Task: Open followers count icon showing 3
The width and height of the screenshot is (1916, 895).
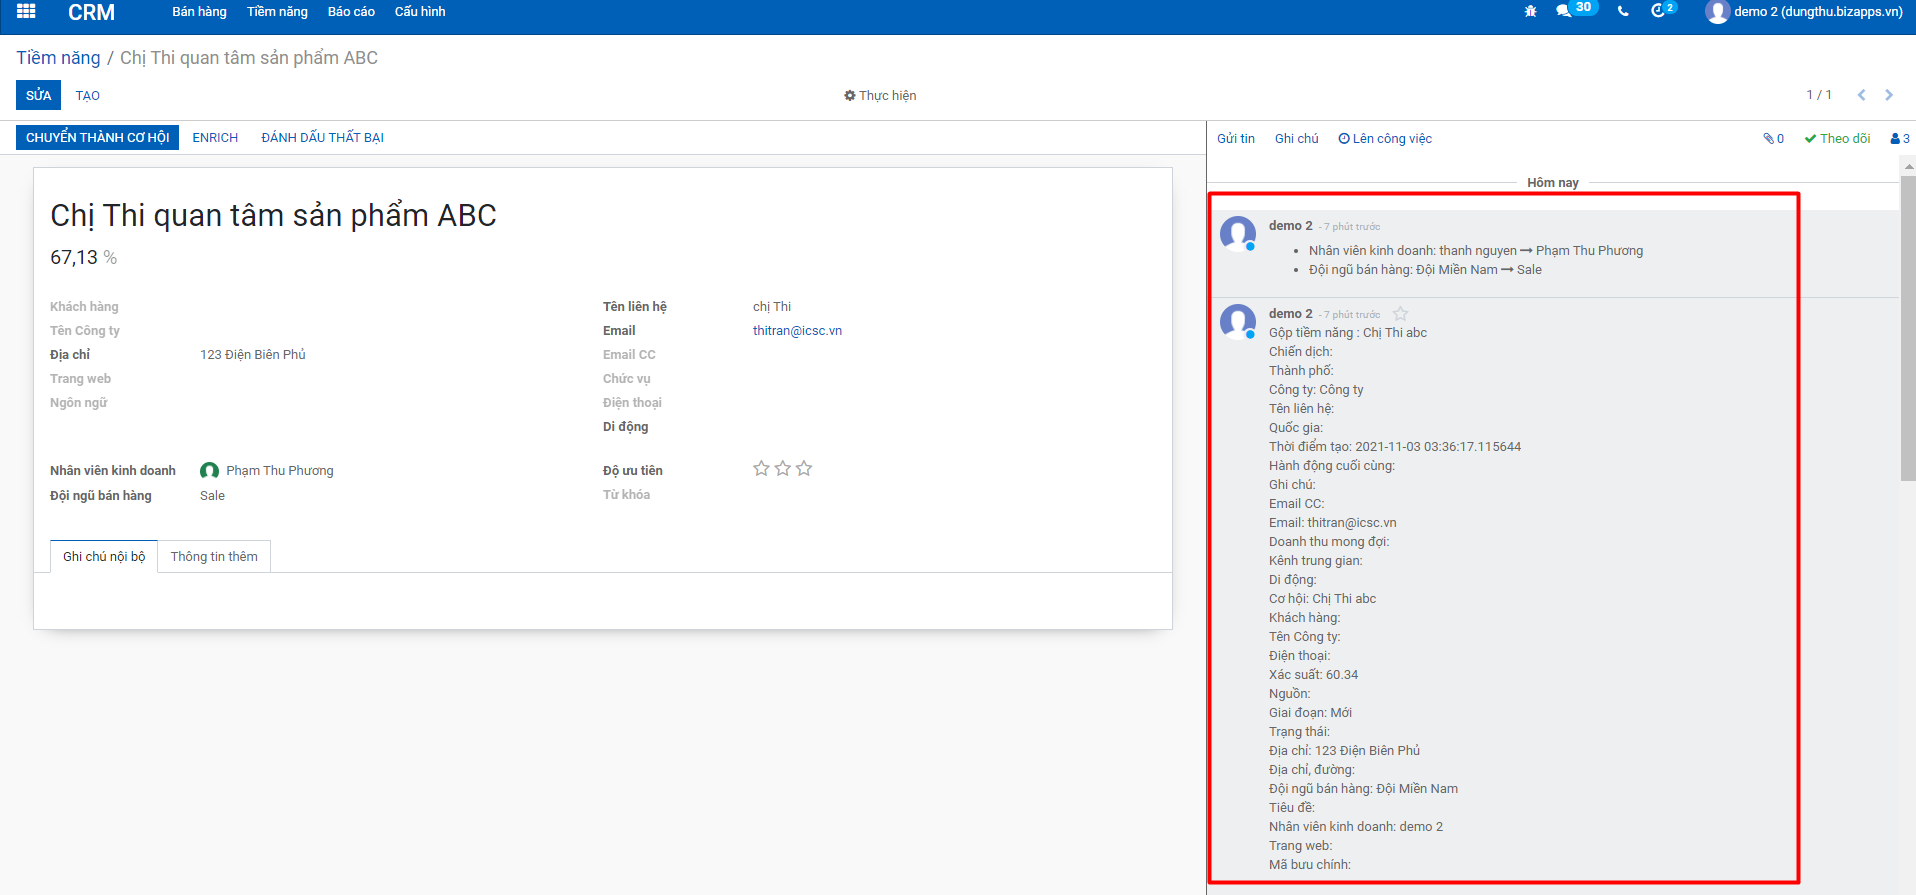Action: click(1900, 139)
